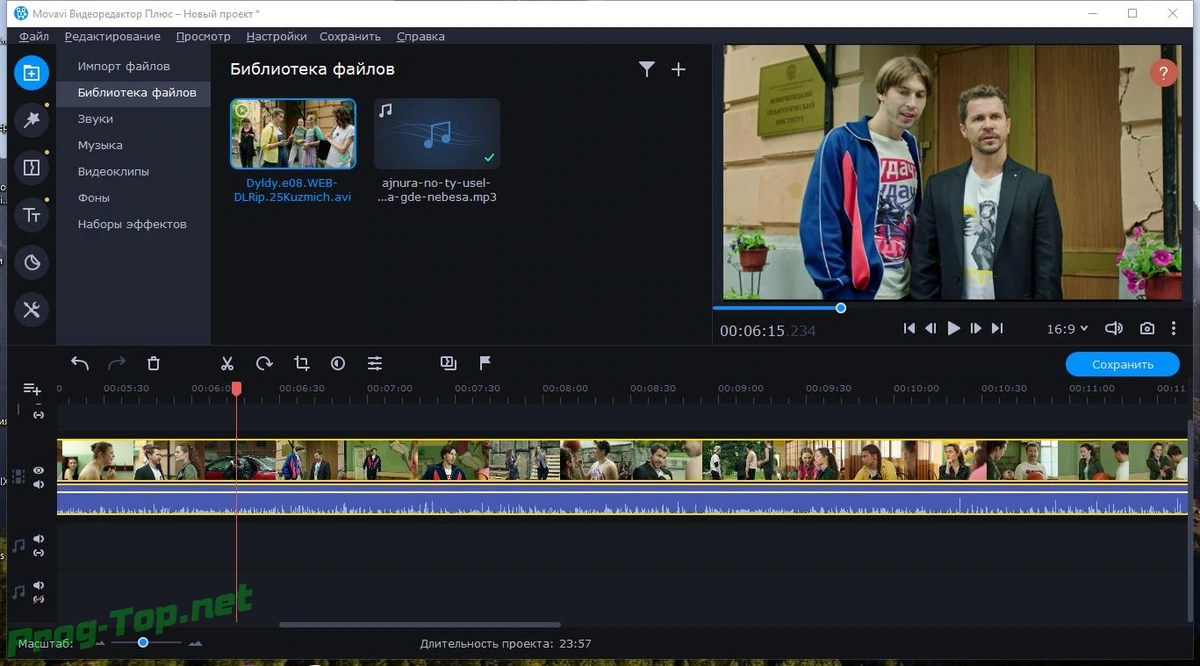
Task: Open the Import tab in left sidebar
Action: pyautogui.click(x=32, y=73)
